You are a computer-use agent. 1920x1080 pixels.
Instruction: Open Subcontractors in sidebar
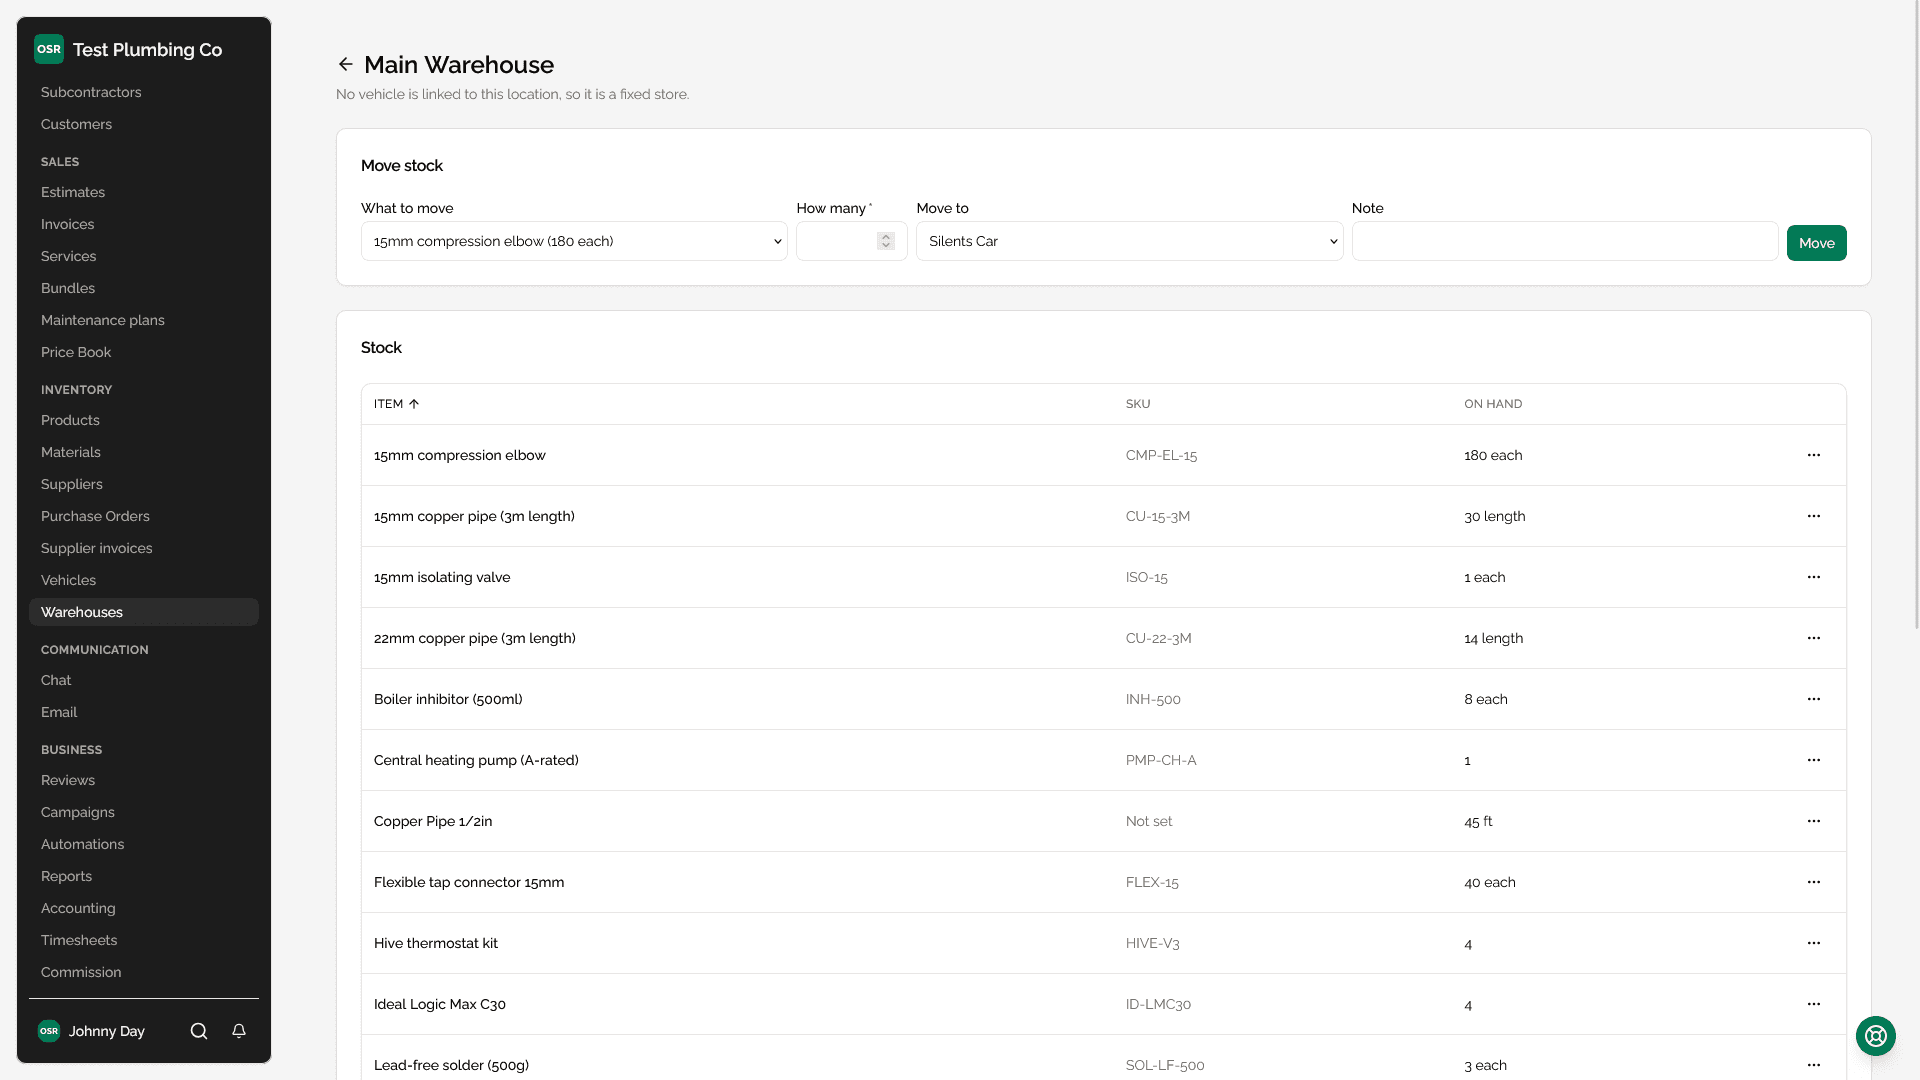coord(91,92)
